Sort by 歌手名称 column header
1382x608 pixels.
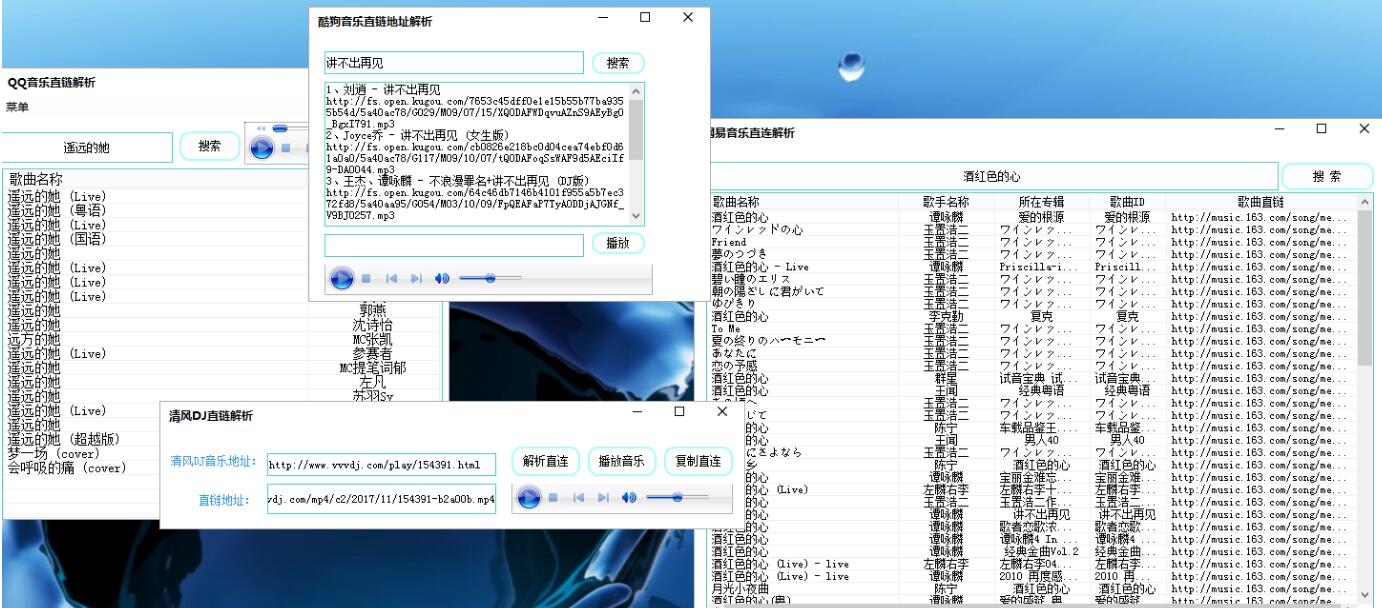click(946, 202)
